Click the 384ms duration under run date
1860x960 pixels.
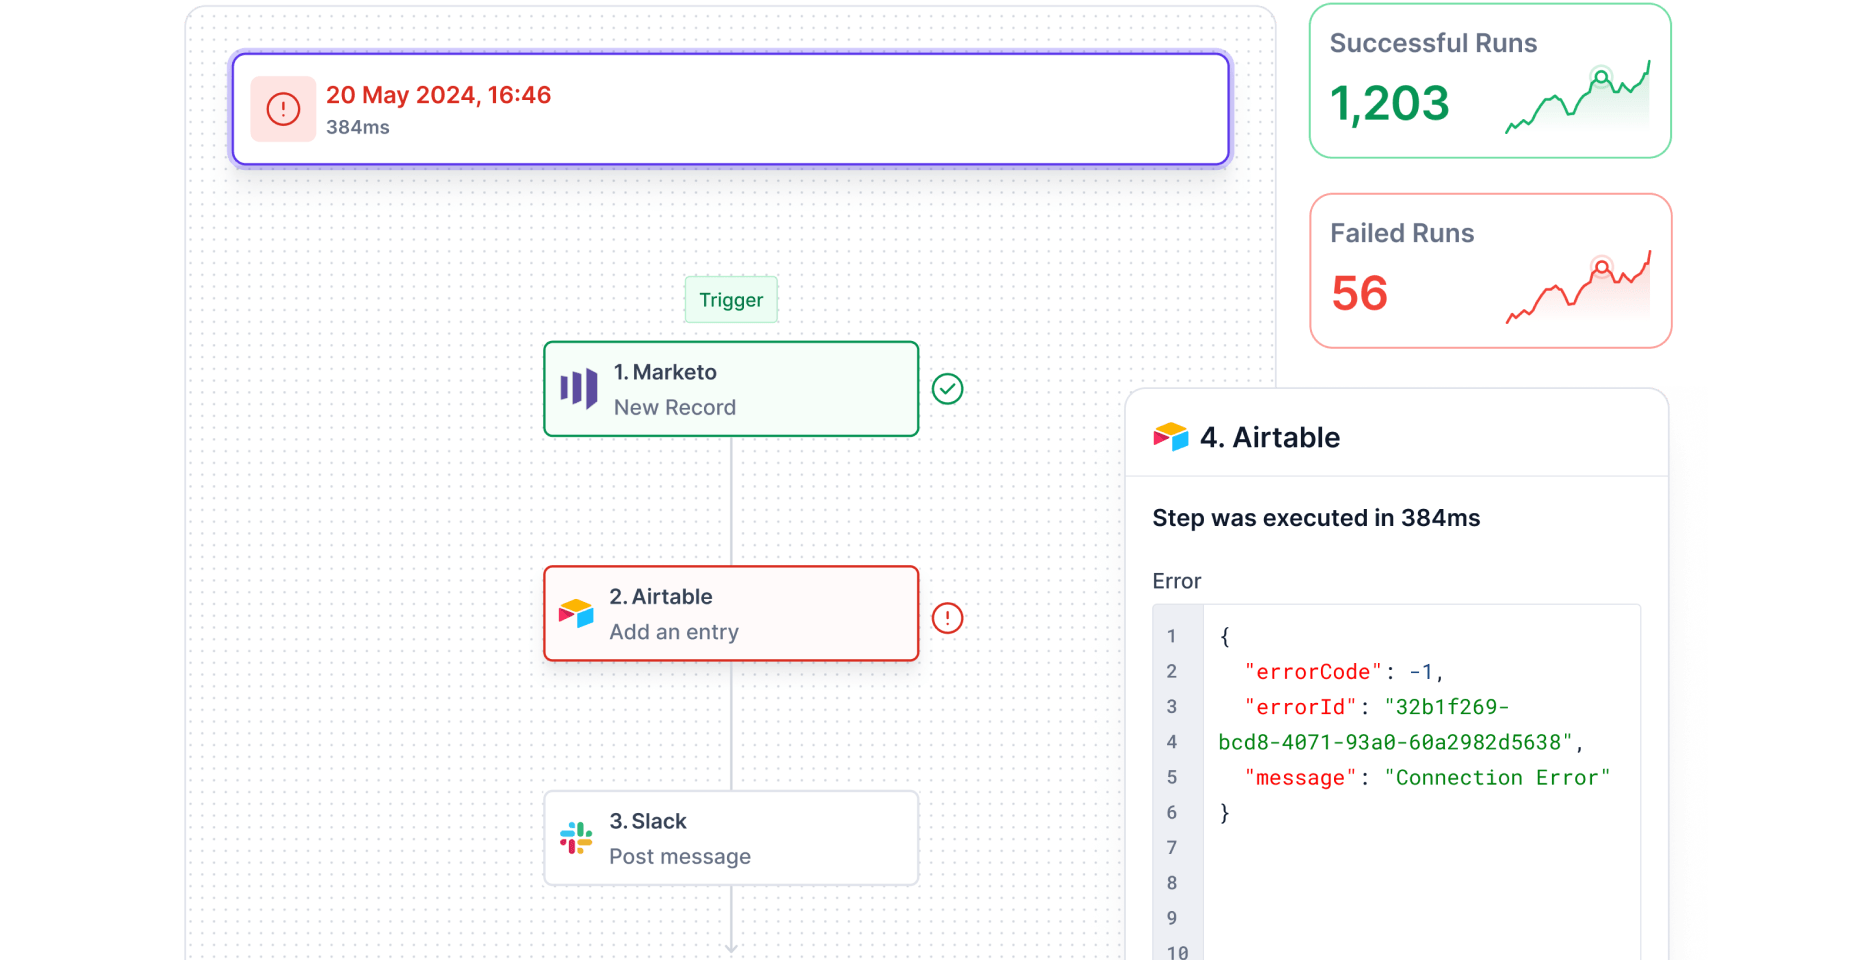click(358, 127)
